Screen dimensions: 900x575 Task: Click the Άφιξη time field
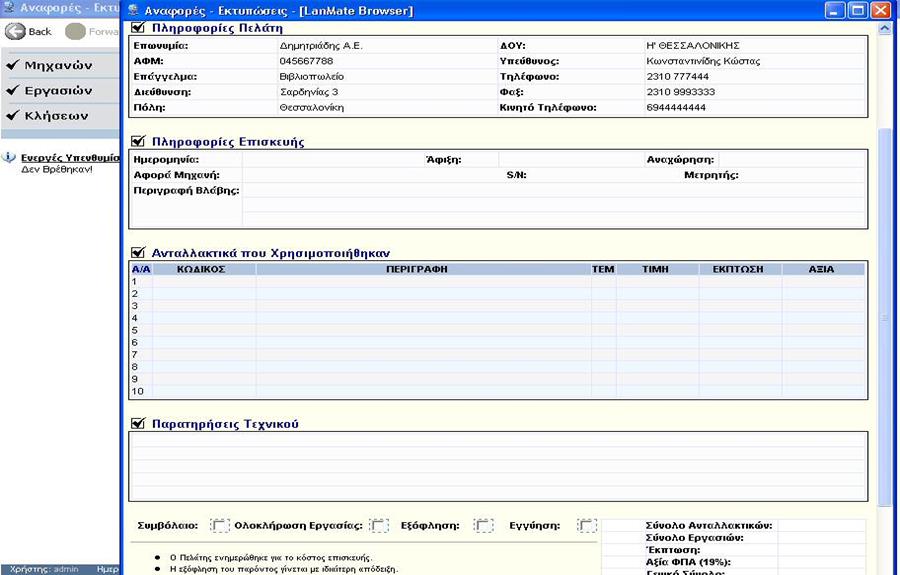pos(571,160)
